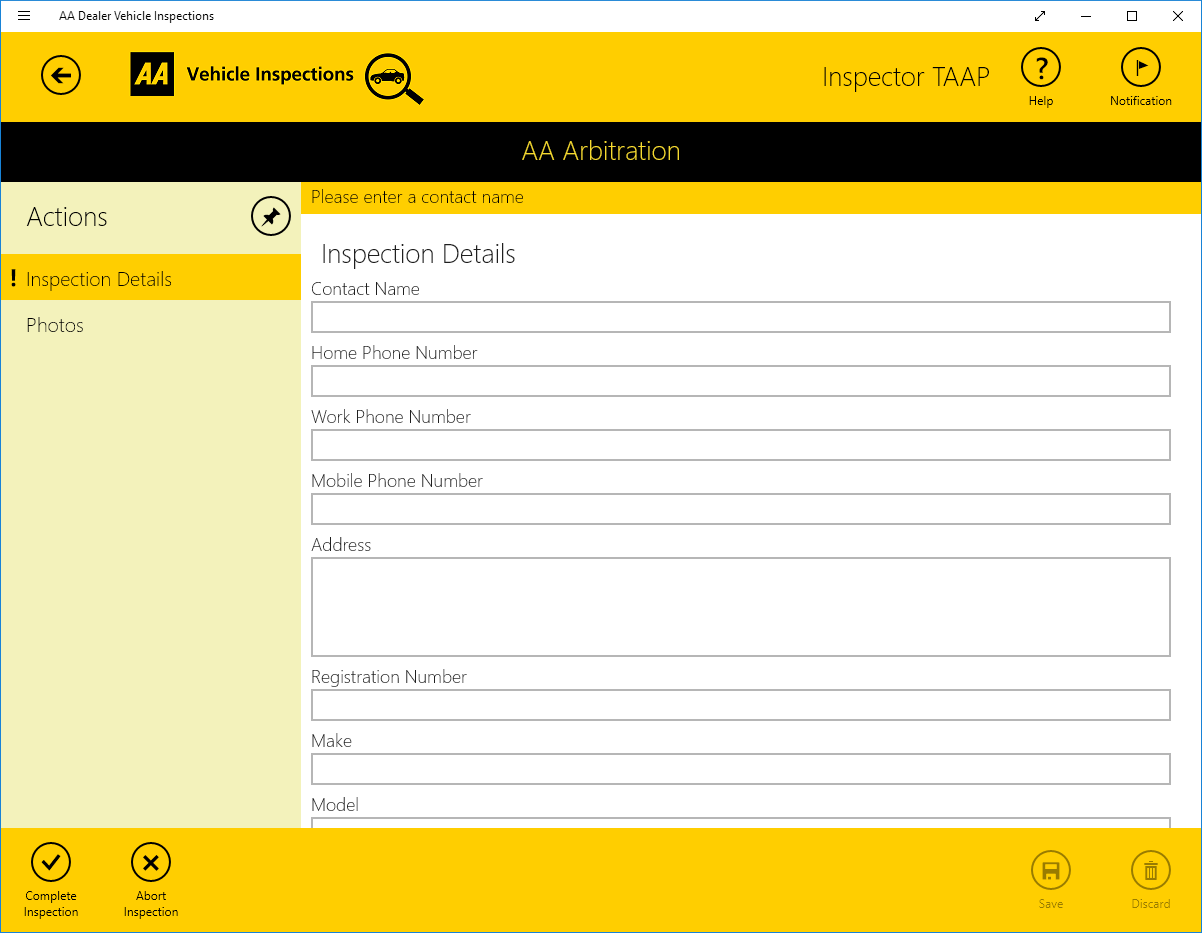Toggle full screen with diagonal arrows icon
Viewport: 1202px width, 933px height.
(x=1040, y=16)
